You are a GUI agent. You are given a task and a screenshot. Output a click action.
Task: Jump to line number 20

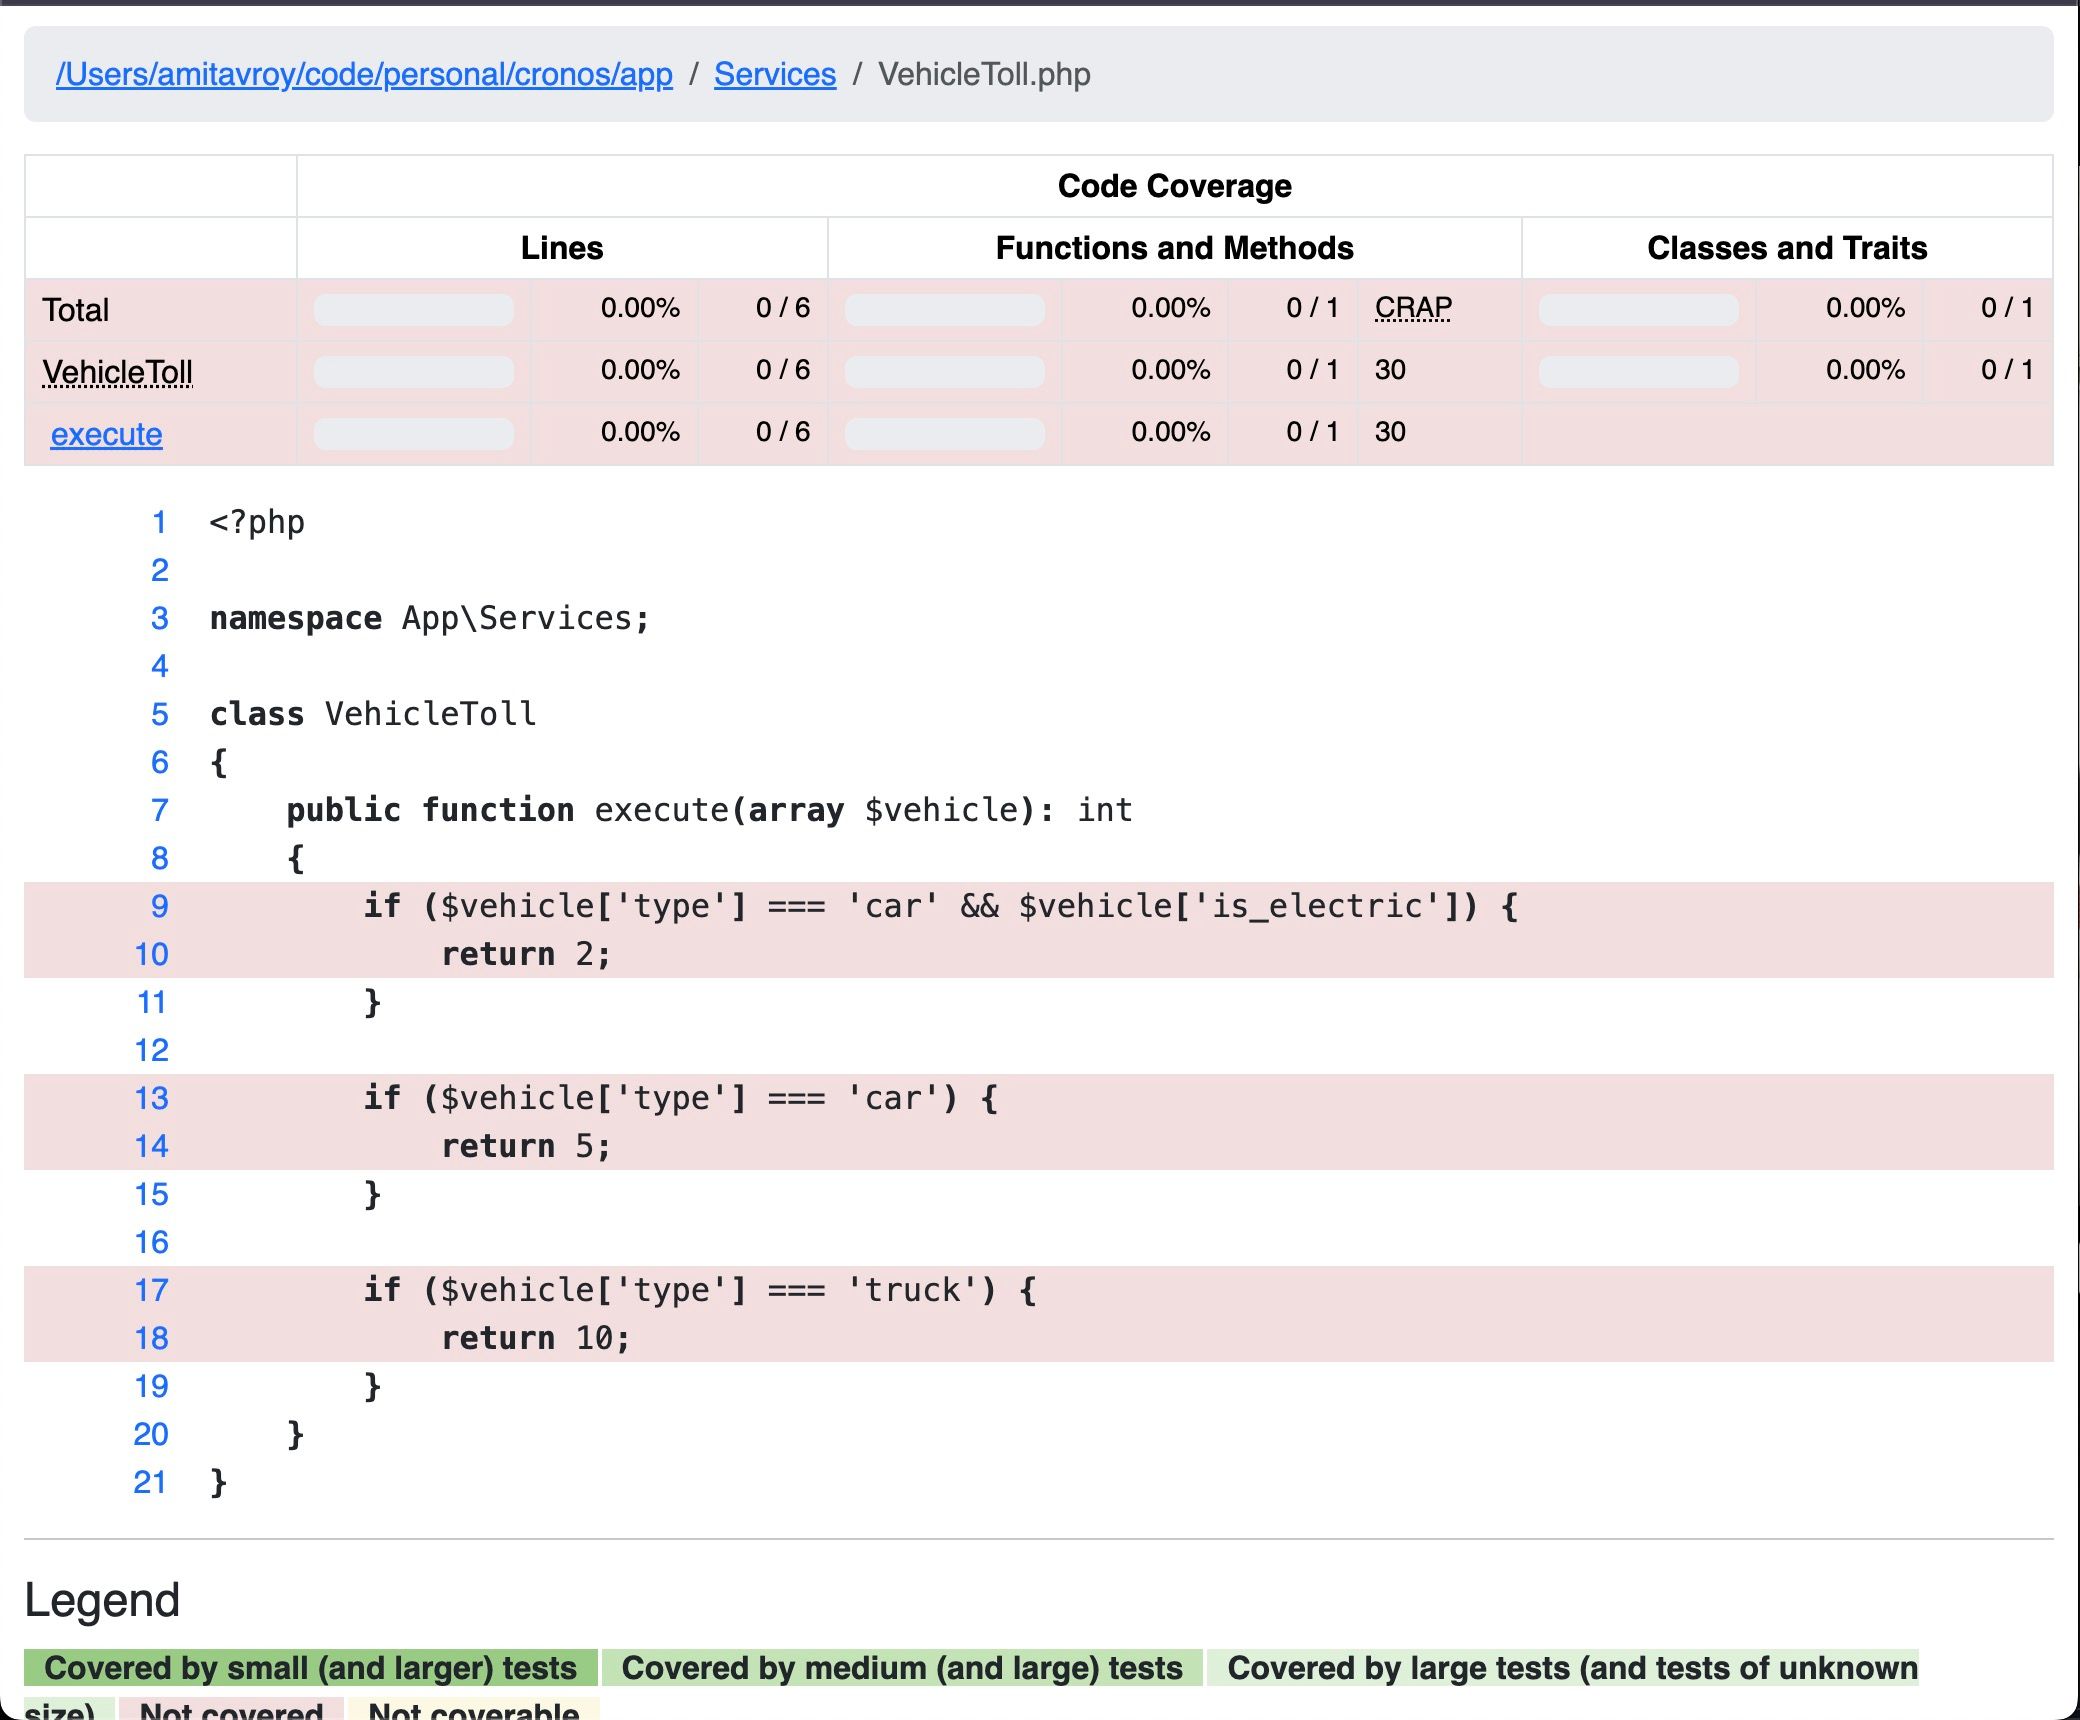click(x=151, y=1434)
